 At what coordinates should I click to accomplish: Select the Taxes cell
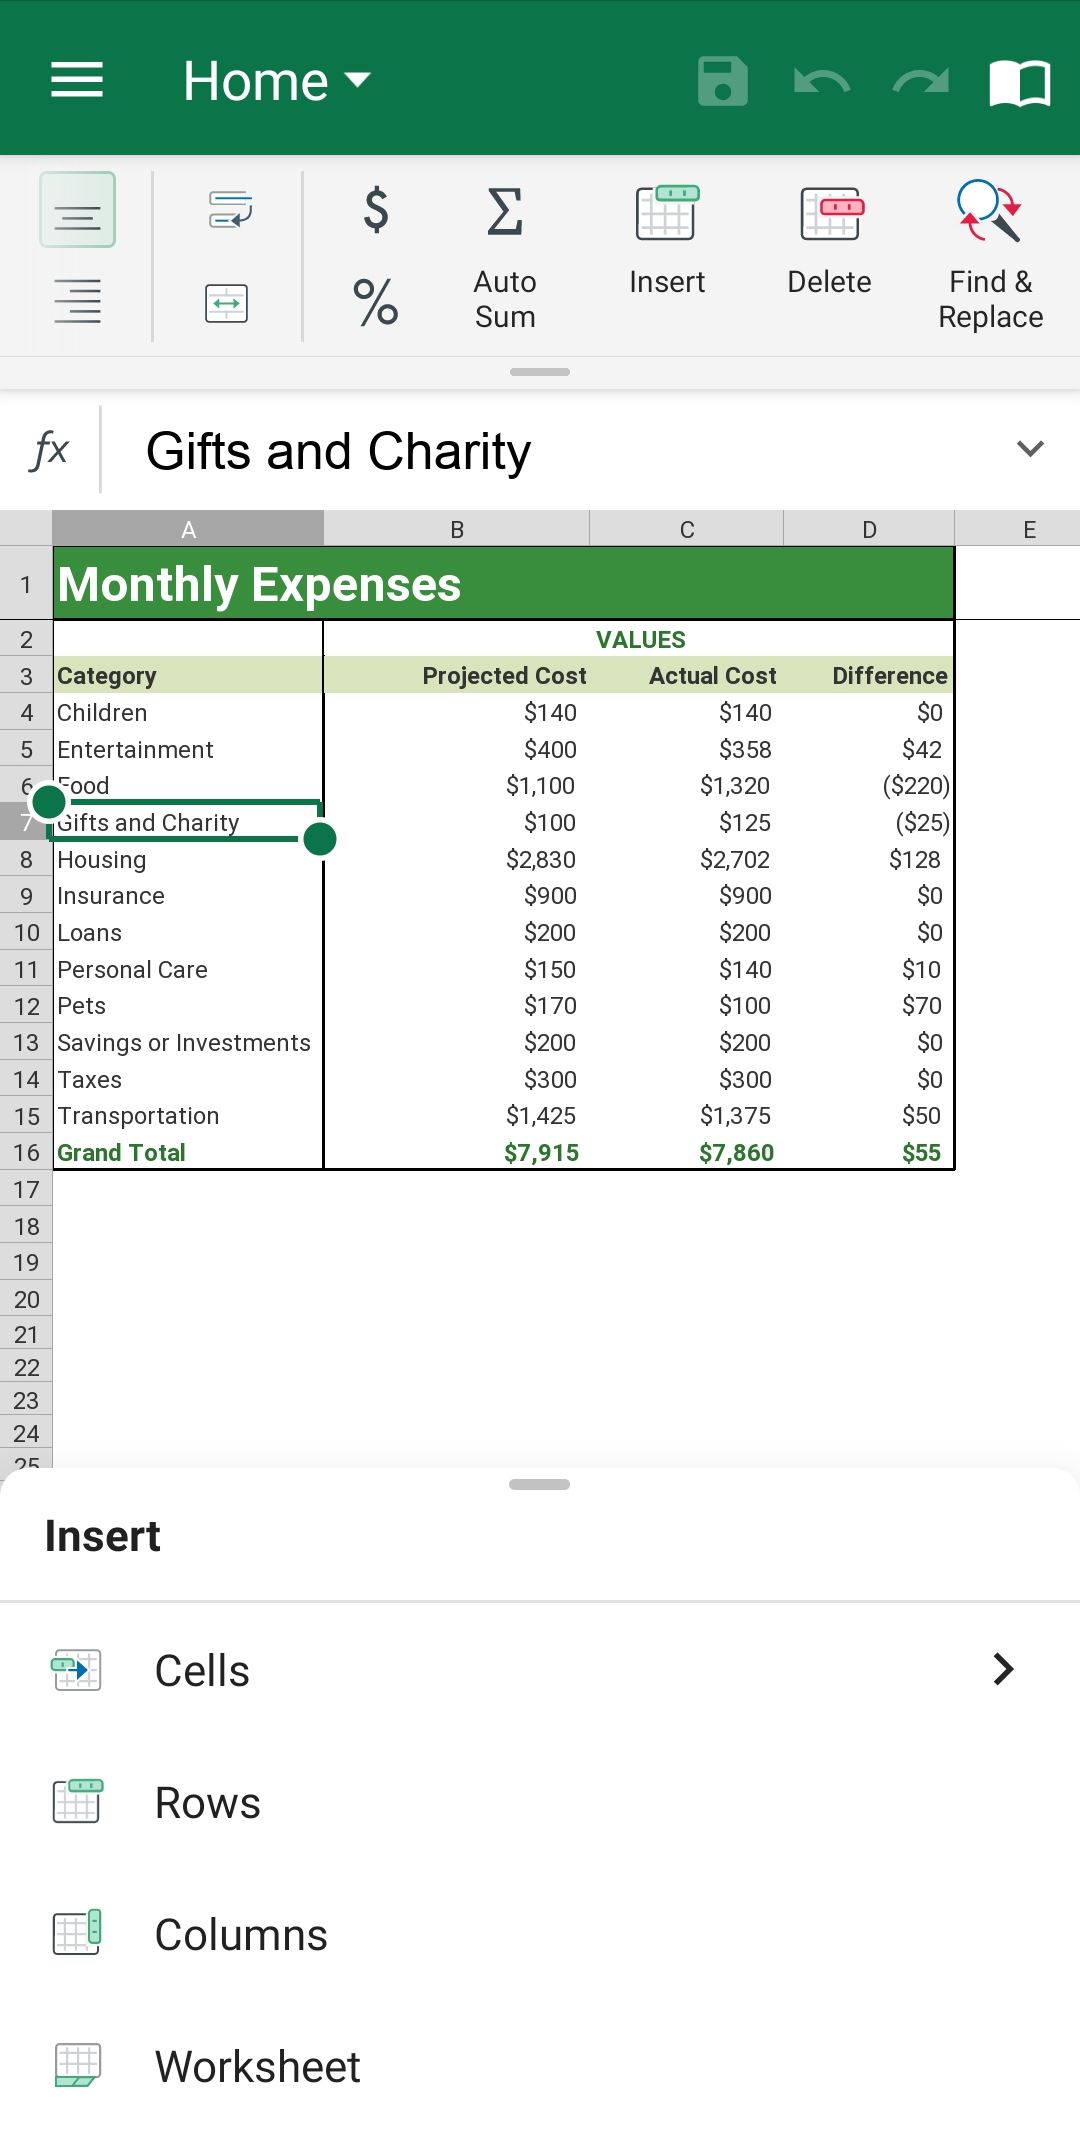[188, 1080]
